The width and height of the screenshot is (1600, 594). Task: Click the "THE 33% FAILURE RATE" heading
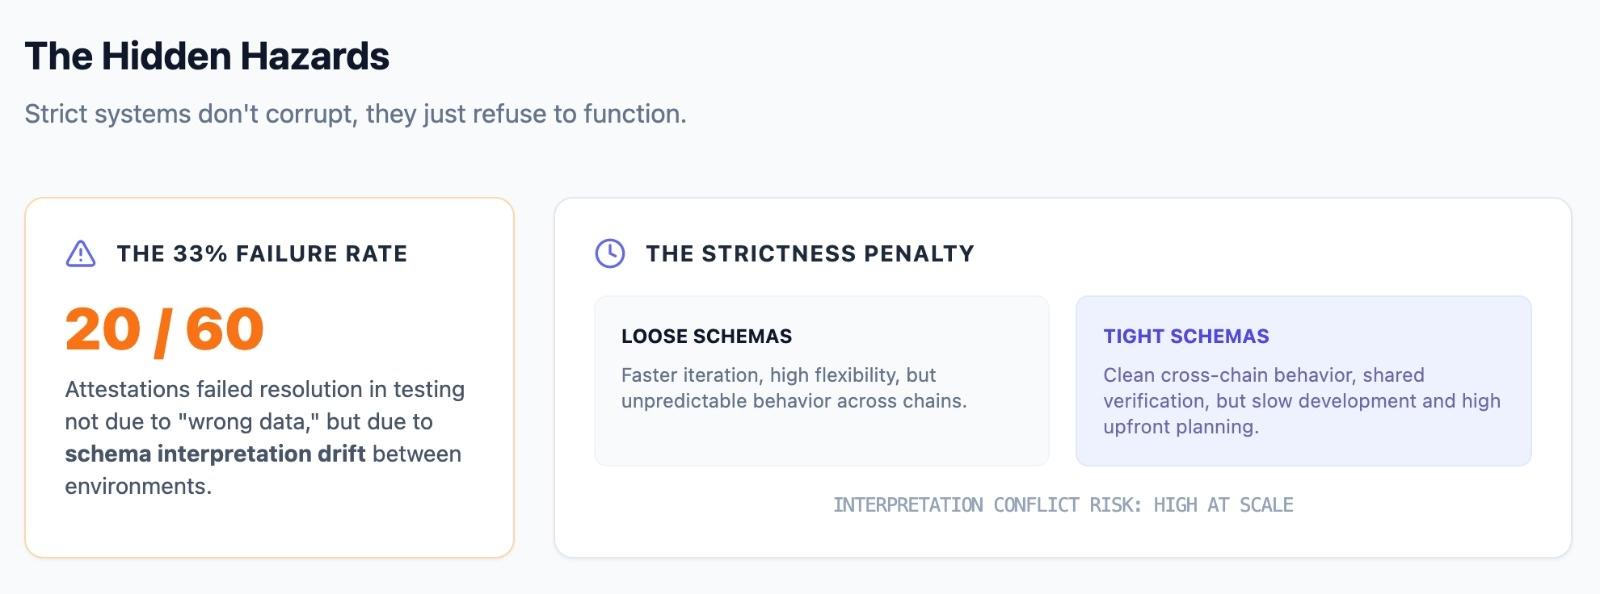[x=262, y=254]
